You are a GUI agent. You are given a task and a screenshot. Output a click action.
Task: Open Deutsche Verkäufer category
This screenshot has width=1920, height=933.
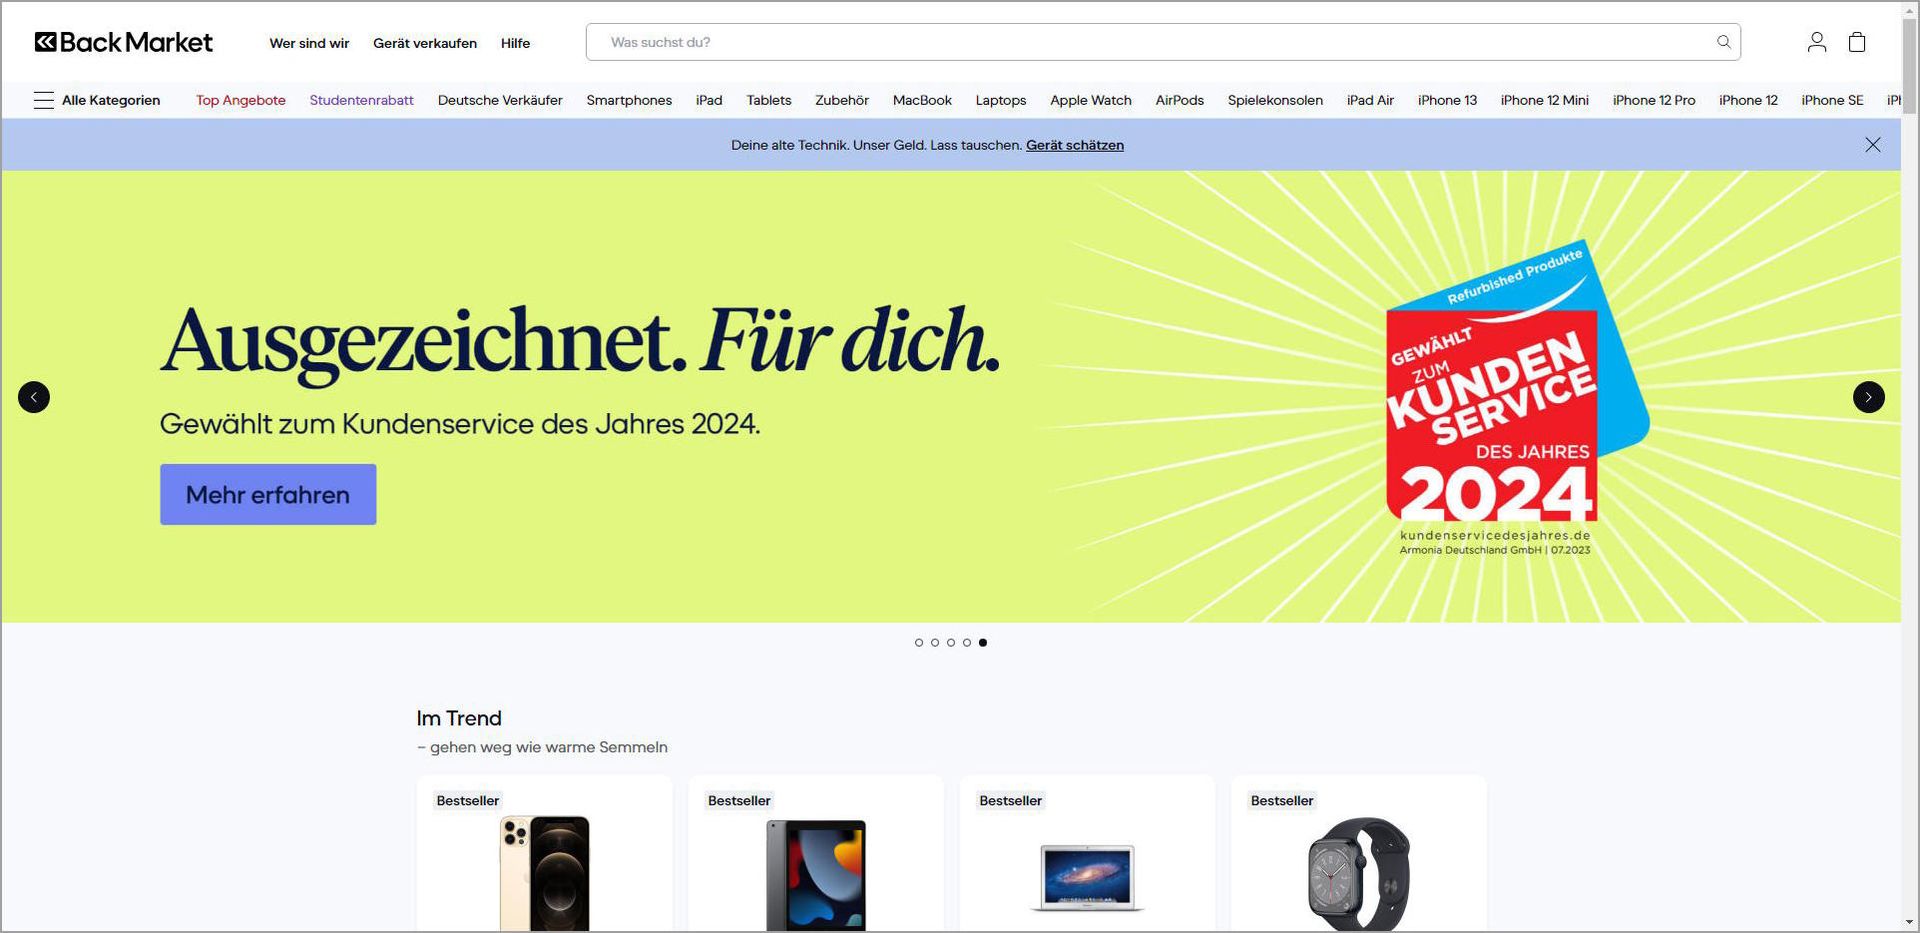tap(500, 100)
